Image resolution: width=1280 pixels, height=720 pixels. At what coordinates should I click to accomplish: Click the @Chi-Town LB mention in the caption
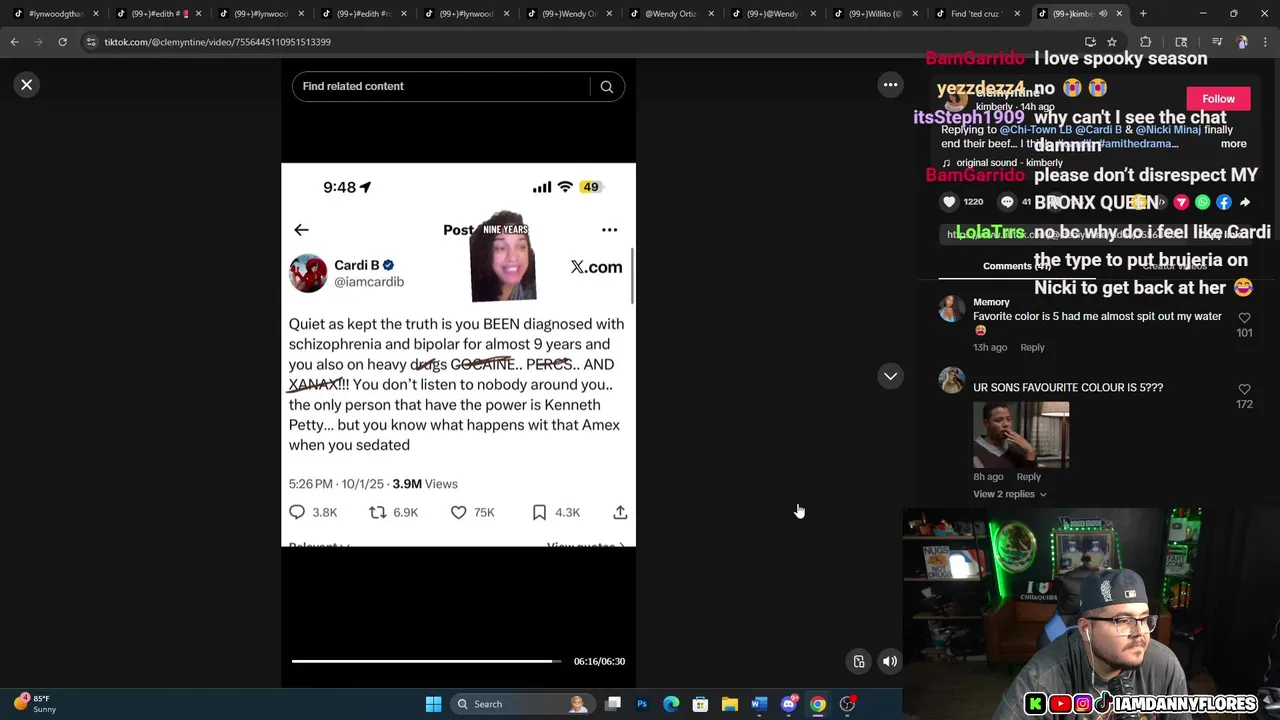1035,130
